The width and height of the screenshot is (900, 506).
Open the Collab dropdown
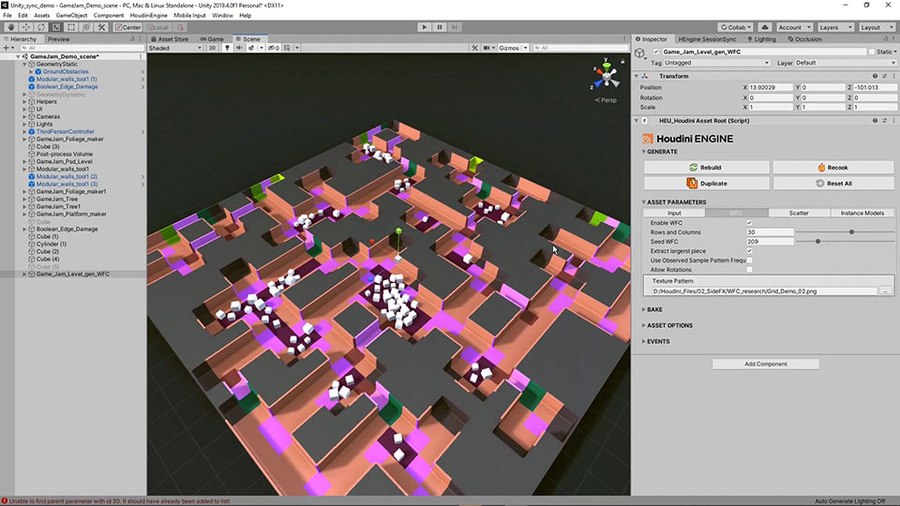click(736, 27)
